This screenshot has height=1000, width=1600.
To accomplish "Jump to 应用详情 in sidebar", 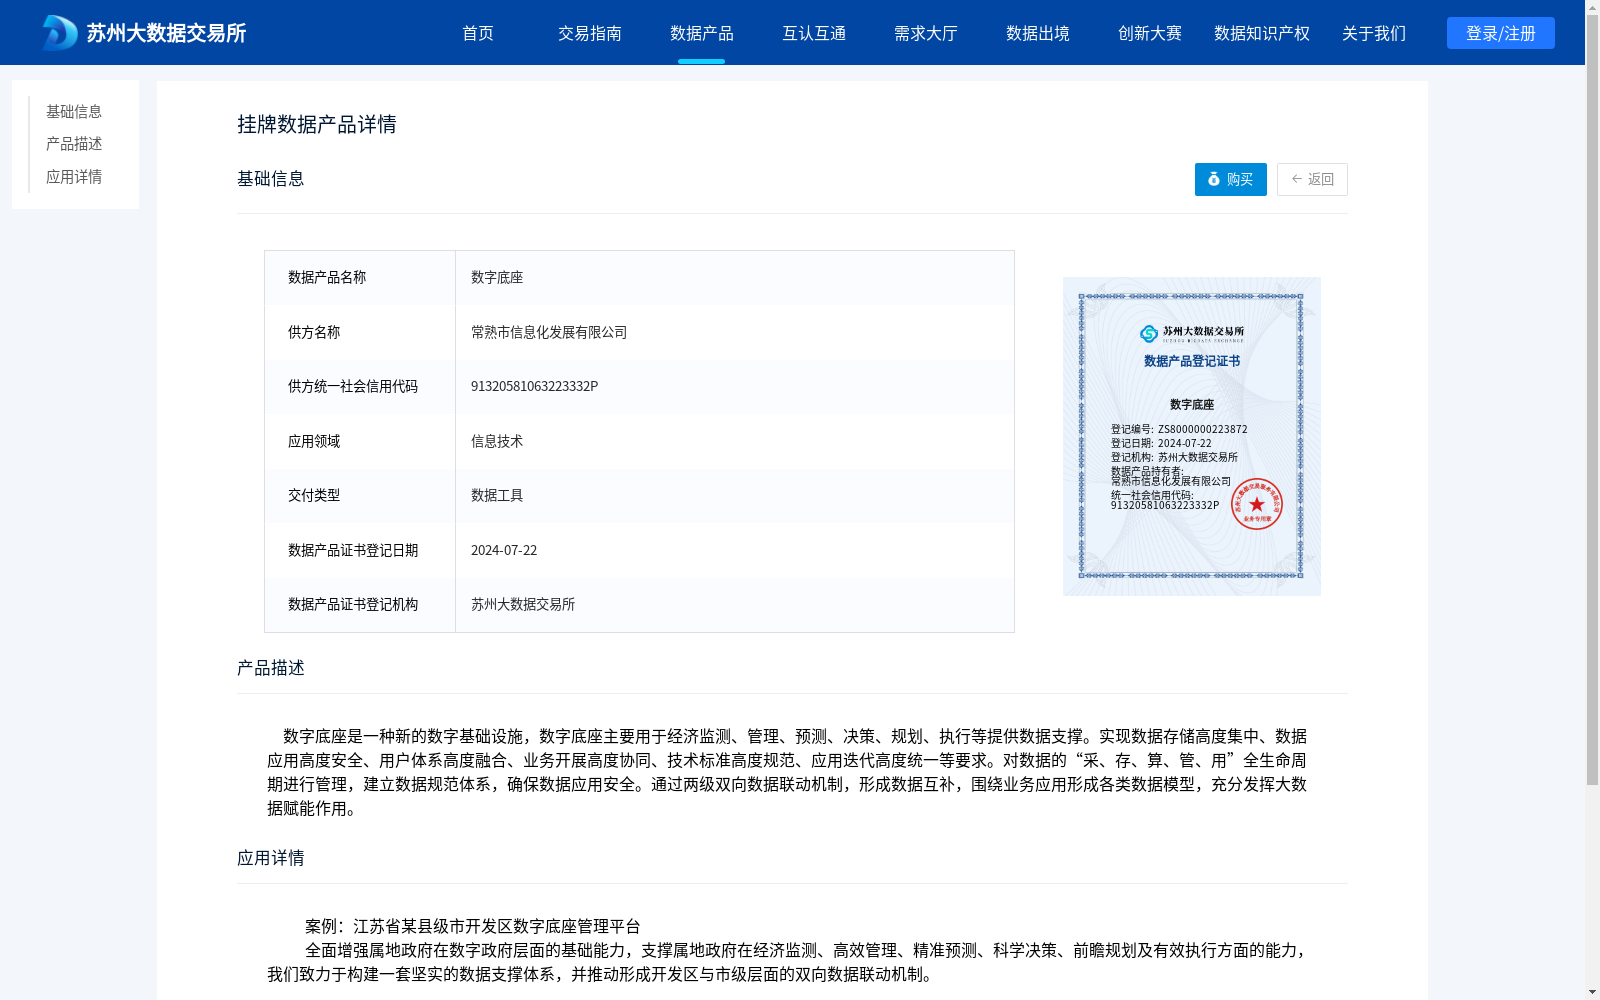I will click(74, 177).
